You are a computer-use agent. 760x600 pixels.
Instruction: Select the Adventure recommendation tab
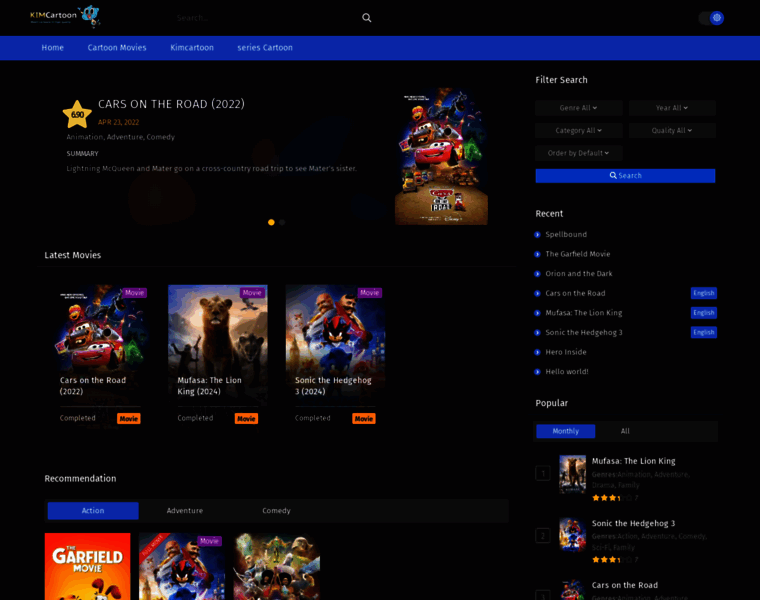(x=185, y=511)
